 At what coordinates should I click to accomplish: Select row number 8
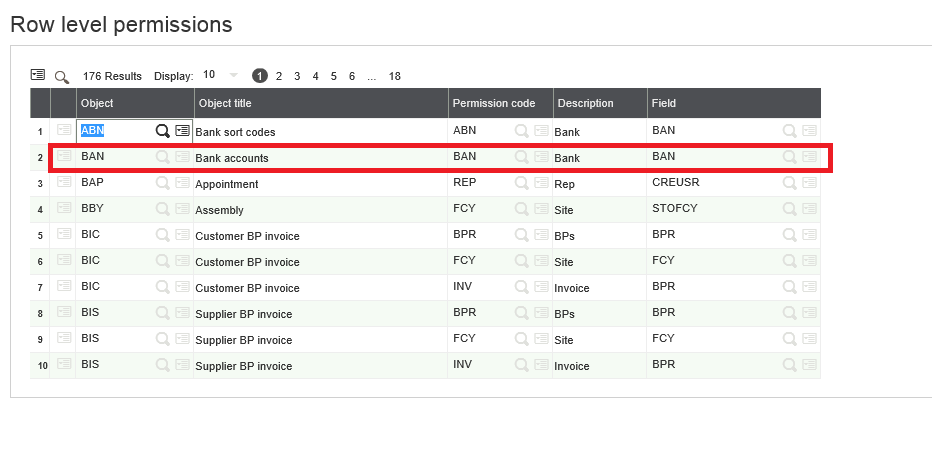(x=40, y=314)
